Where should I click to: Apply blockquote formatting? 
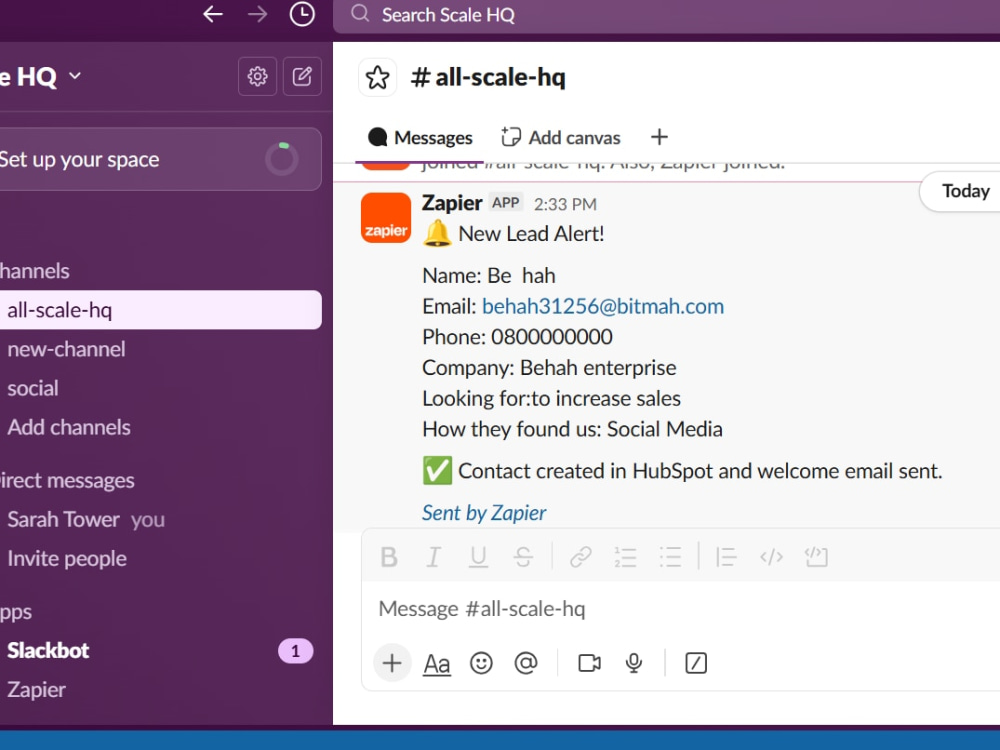pos(726,557)
